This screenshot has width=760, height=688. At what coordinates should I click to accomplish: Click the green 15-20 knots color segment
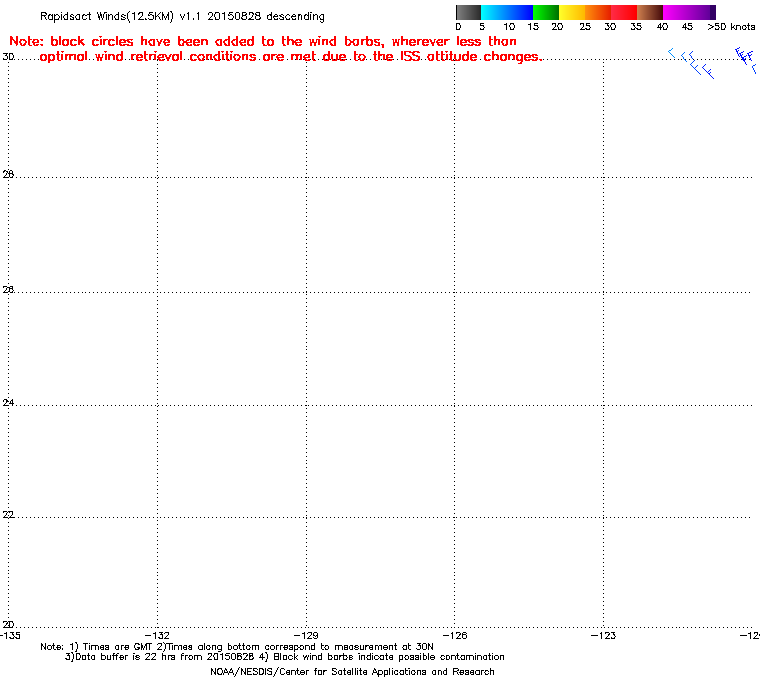[x=546, y=12]
